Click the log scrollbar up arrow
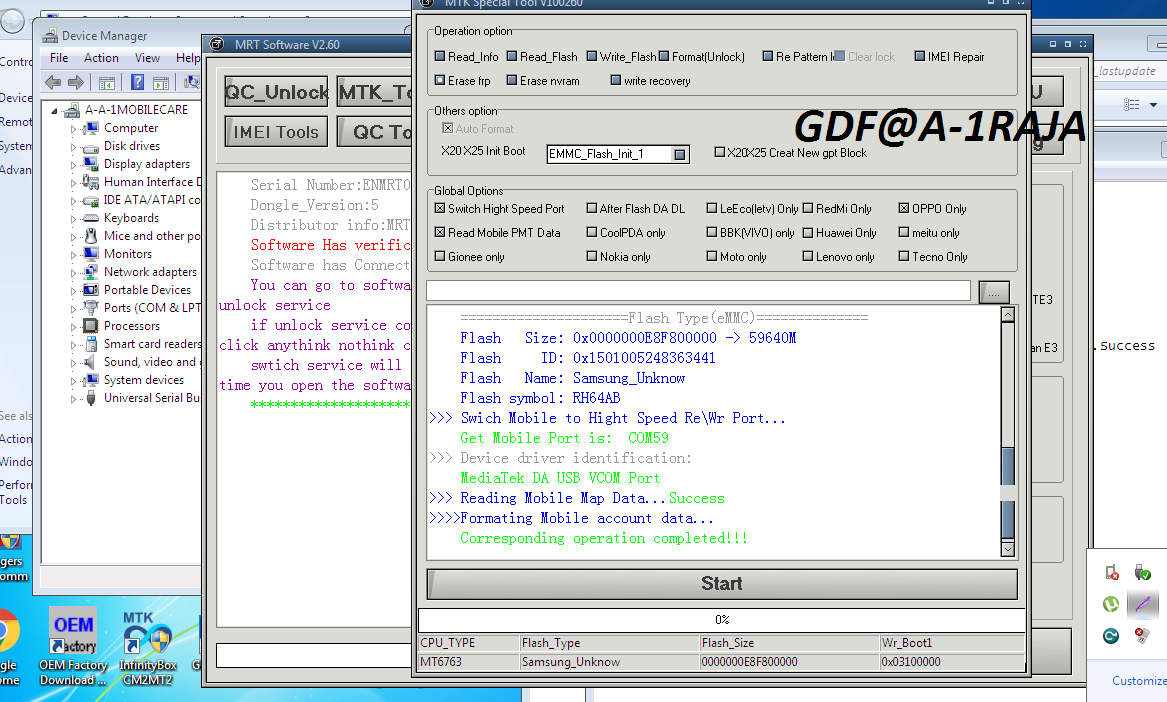Viewport: 1167px width, 702px height. 1008,314
